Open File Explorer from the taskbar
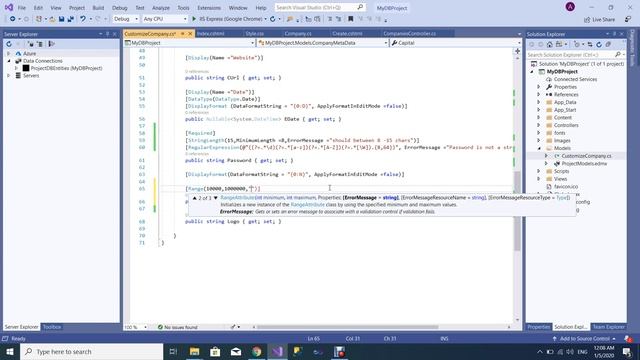This screenshot has height=360, width=640. (x=194, y=351)
